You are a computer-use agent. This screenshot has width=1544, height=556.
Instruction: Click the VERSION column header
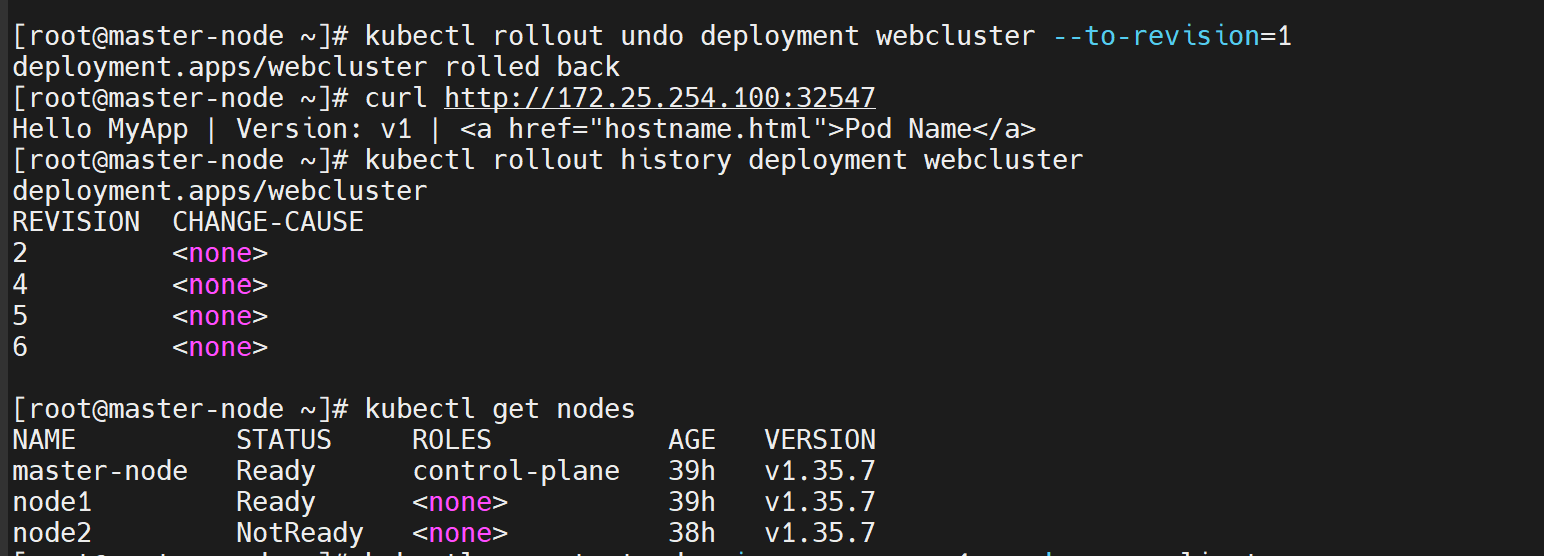[x=820, y=440]
